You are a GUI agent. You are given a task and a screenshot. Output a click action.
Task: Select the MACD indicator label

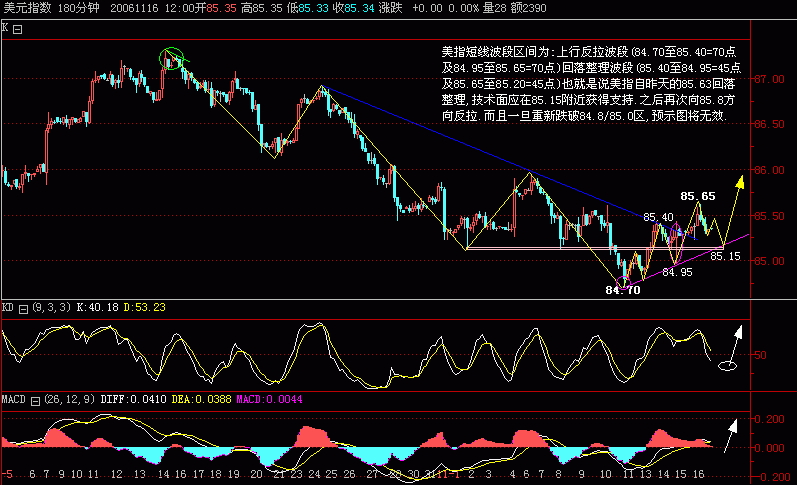click(14, 400)
